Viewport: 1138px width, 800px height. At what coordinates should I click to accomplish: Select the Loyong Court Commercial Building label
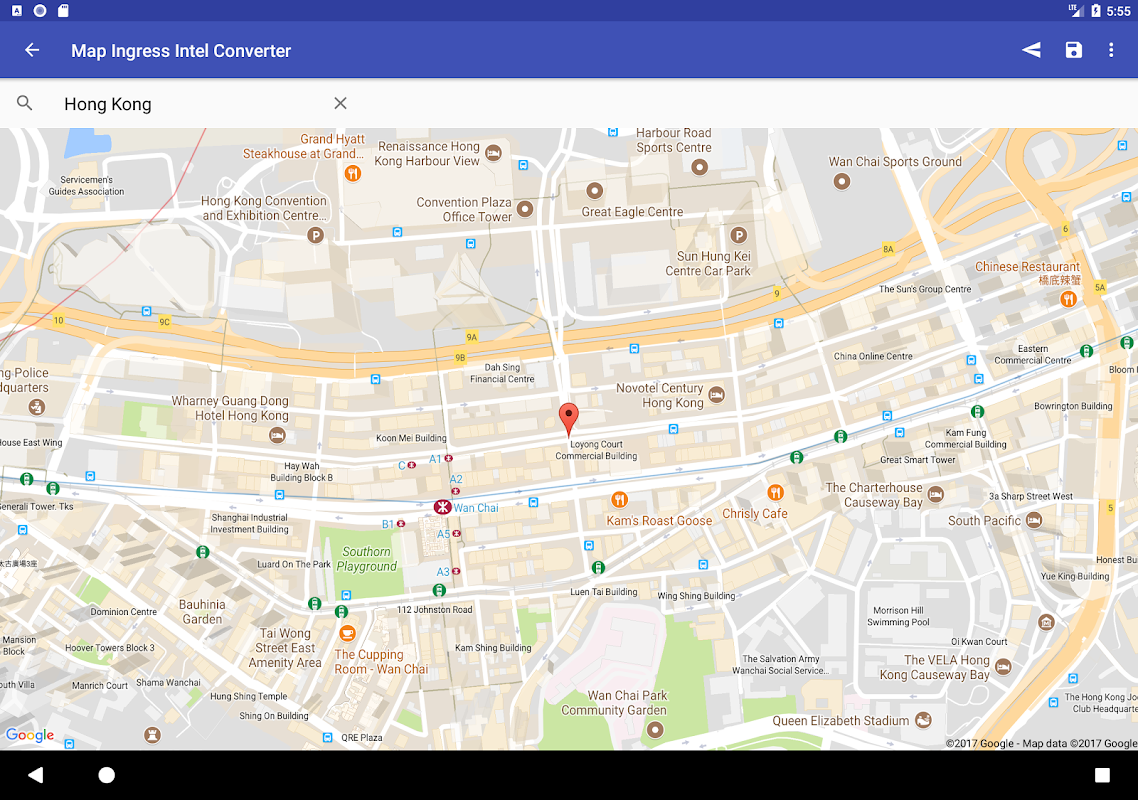[x=596, y=450]
